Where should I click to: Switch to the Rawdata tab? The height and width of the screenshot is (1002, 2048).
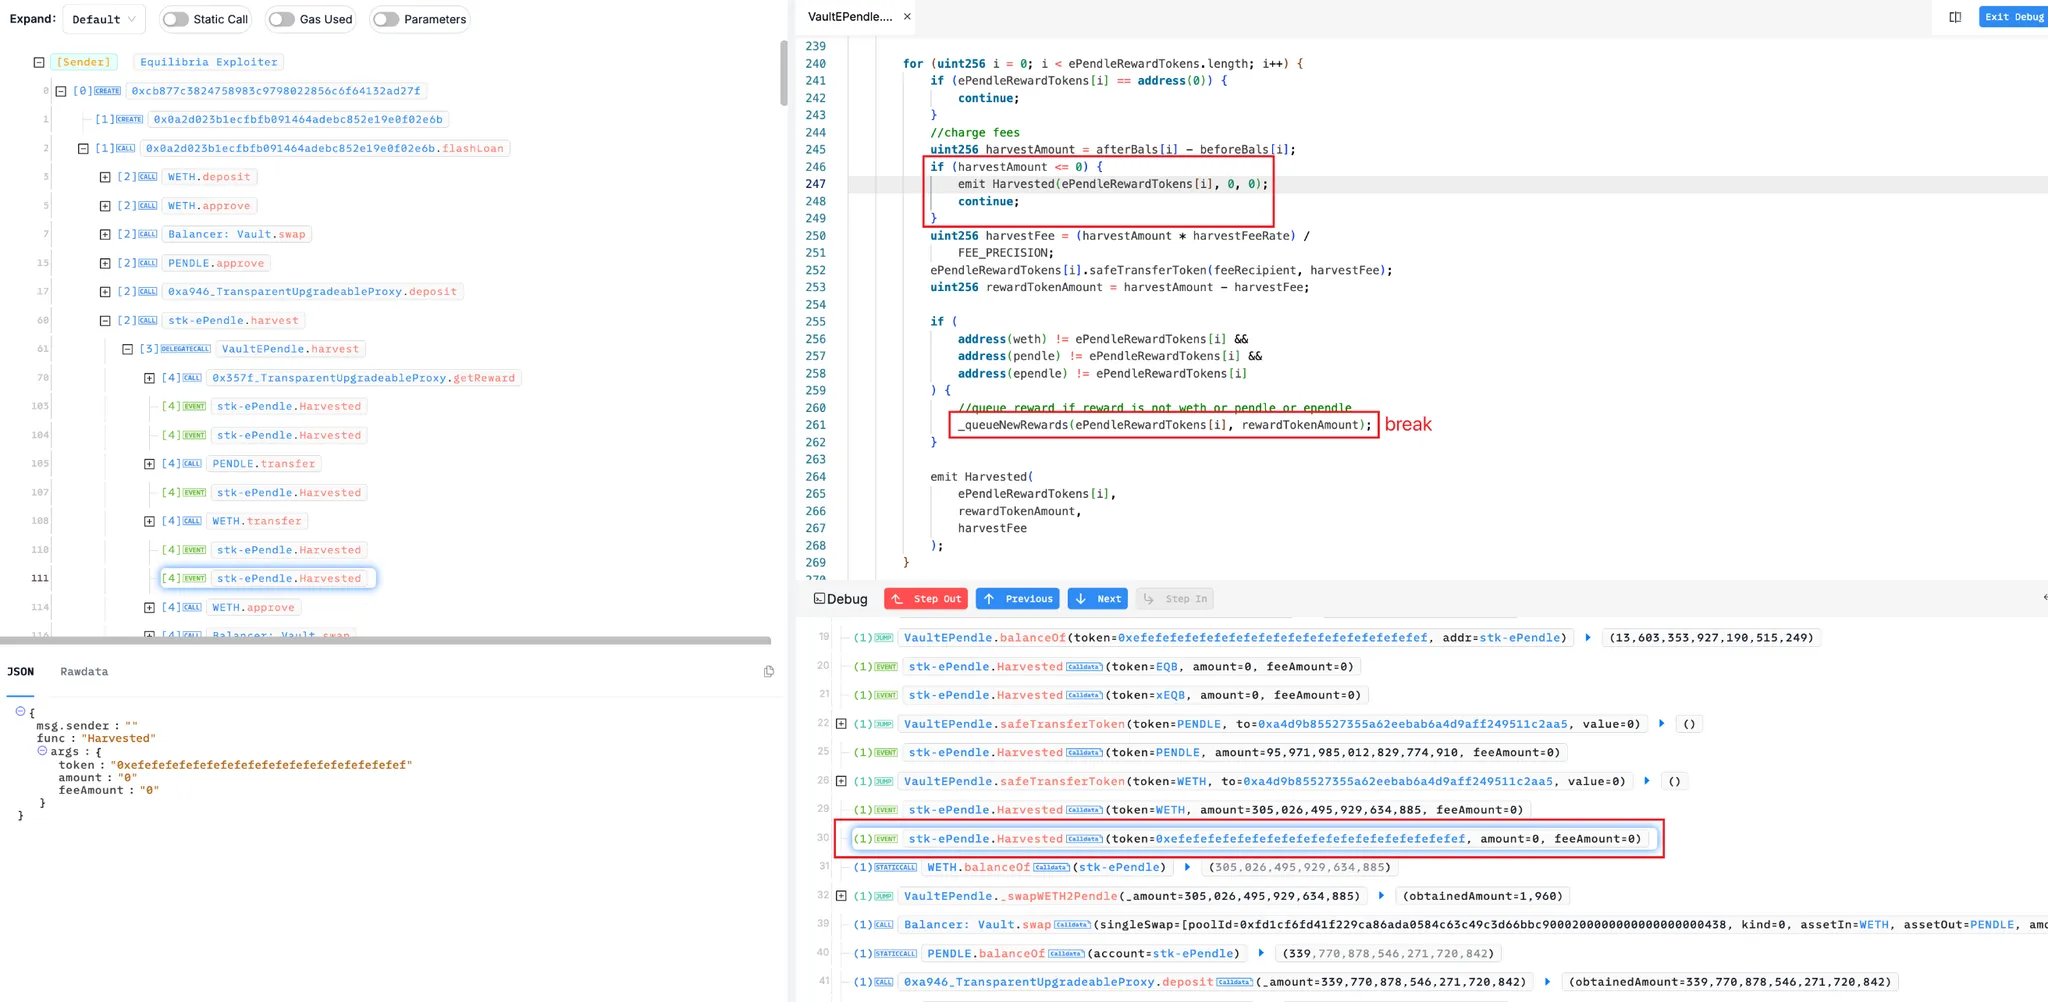click(x=84, y=672)
